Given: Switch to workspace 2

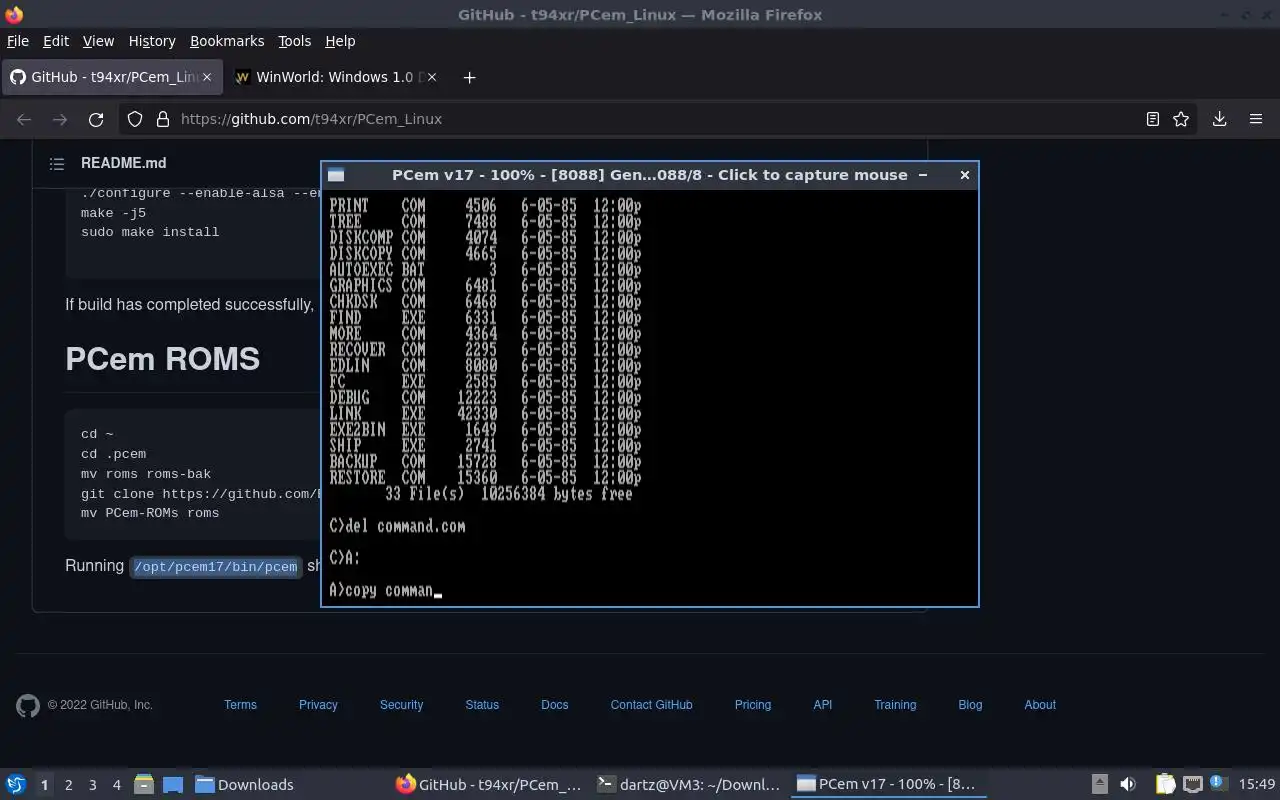Looking at the screenshot, I should [68, 784].
